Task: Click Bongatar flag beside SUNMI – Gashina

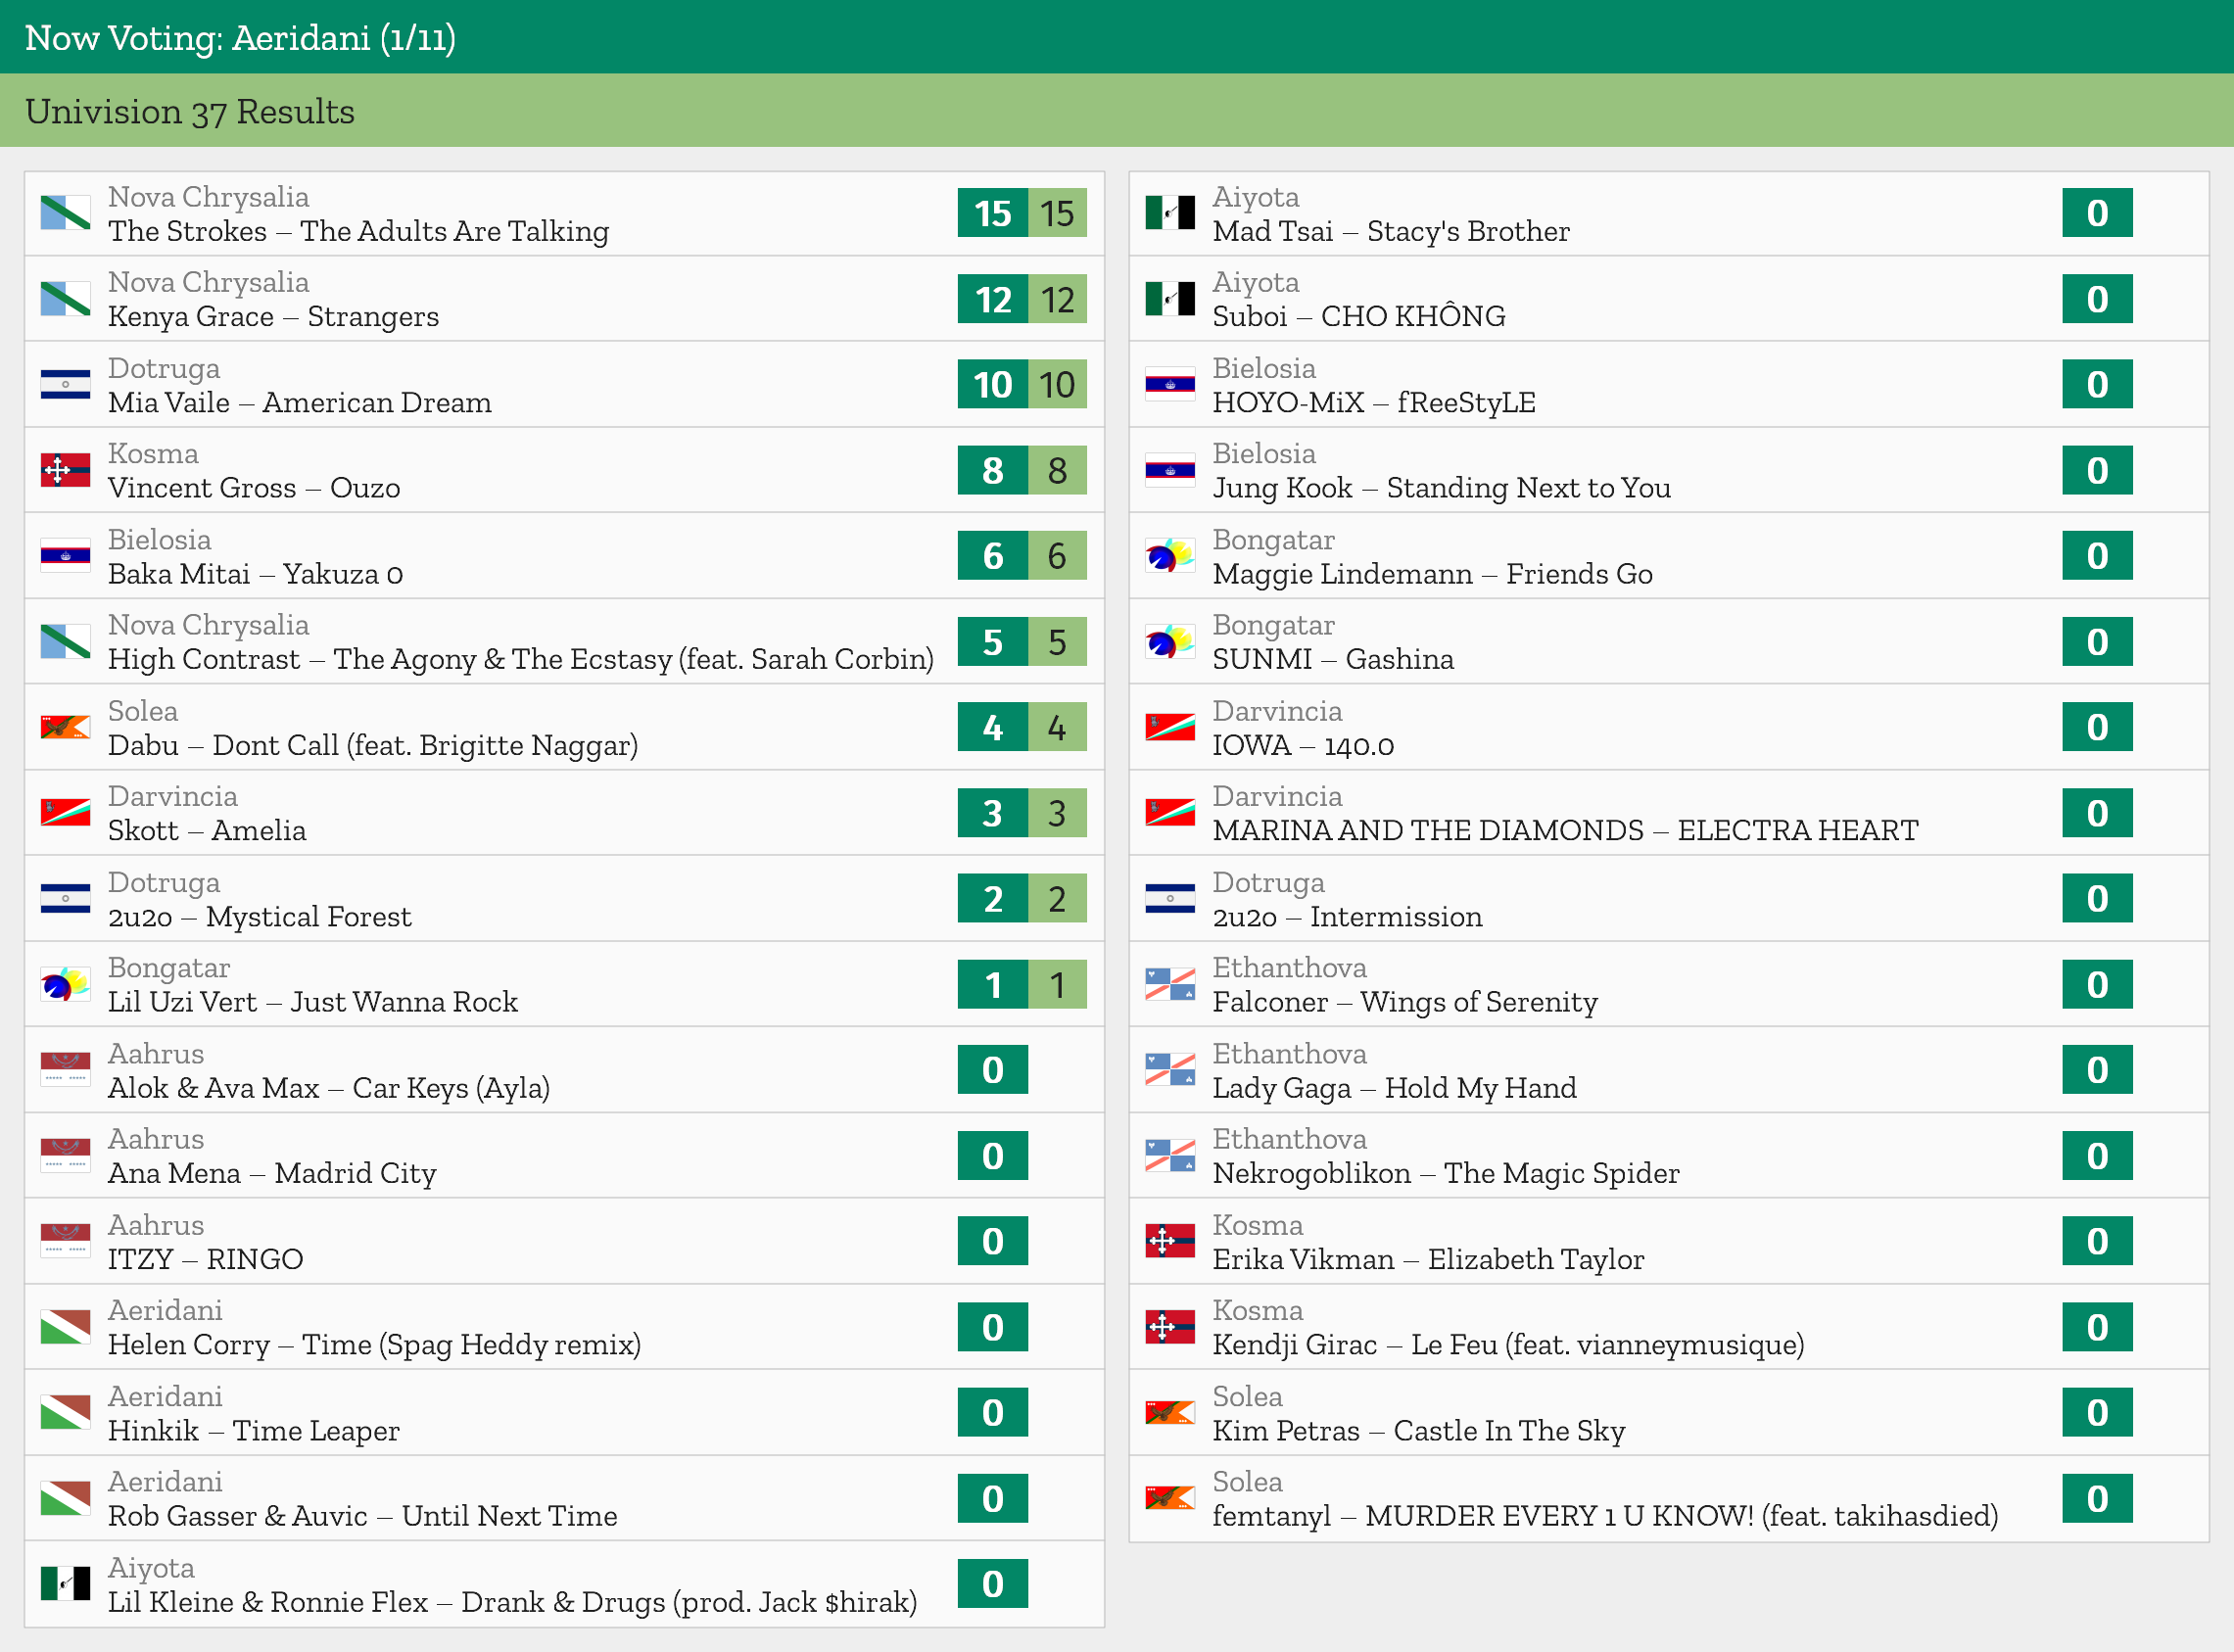Action: pos(1170,641)
